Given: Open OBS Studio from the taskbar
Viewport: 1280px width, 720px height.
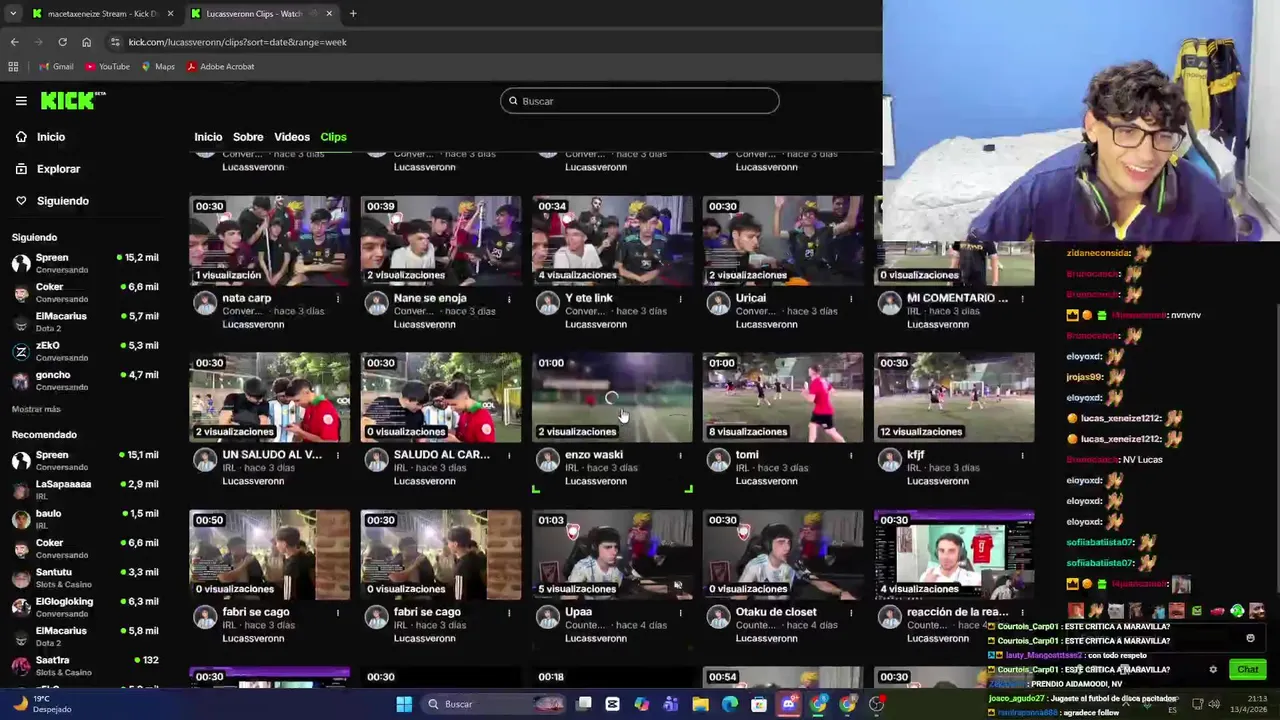Looking at the screenshot, I should tap(877, 704).
